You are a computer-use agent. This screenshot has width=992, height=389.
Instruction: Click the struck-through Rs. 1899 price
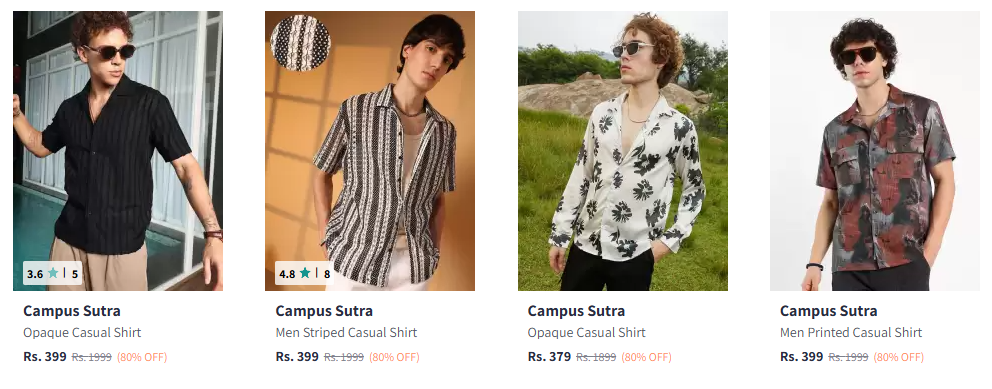point(596,357)
